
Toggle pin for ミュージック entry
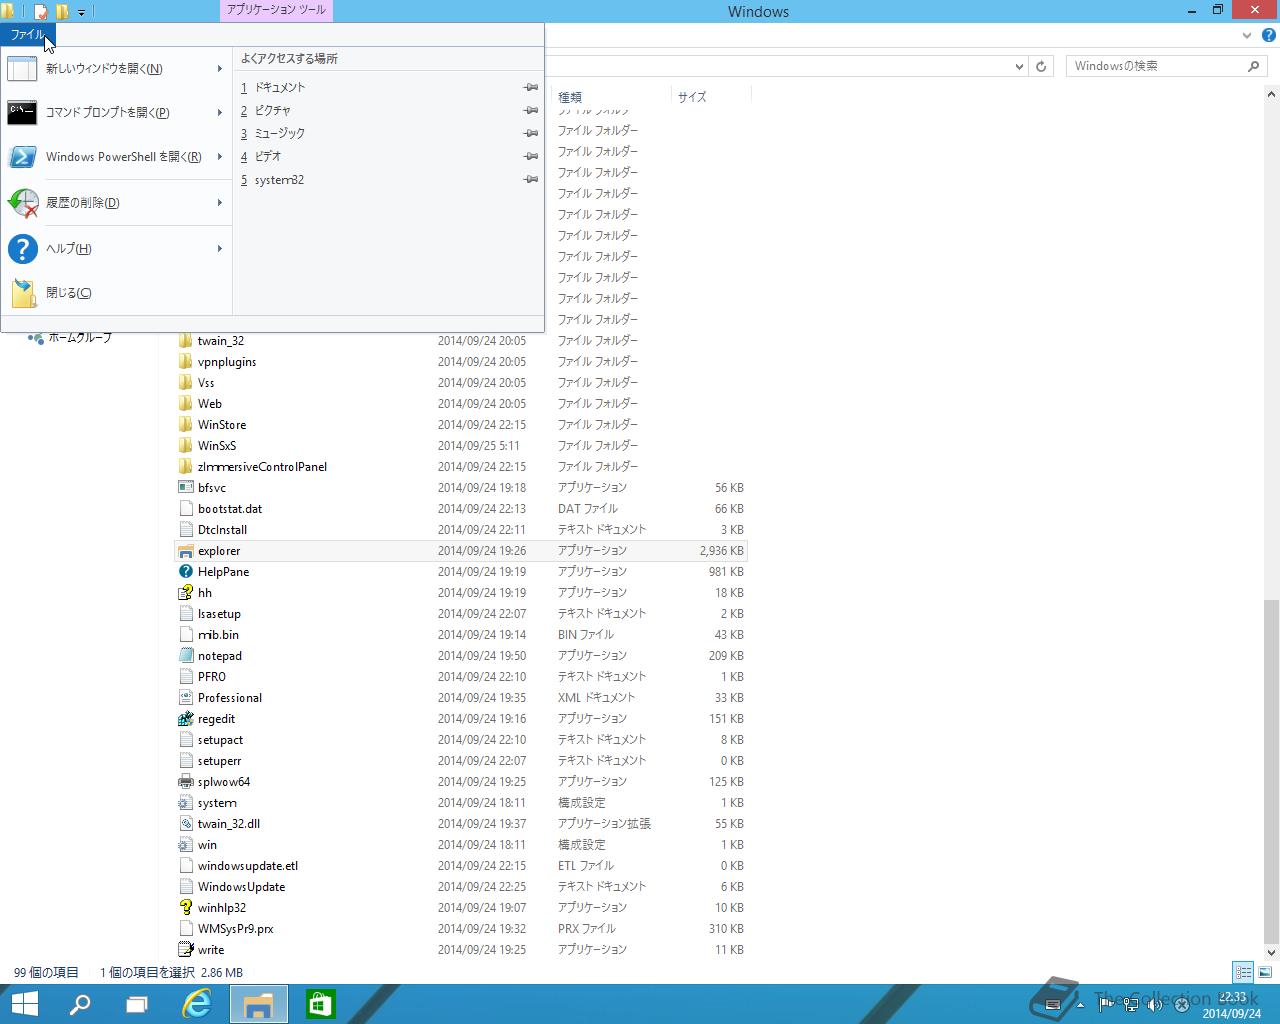[x=531, y=134]
